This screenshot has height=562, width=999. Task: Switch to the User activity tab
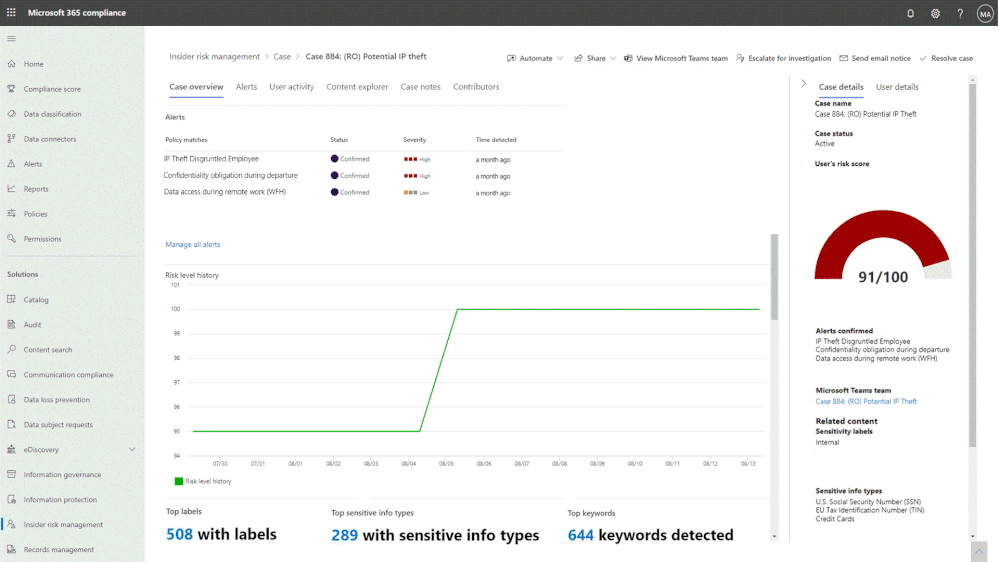click(291, 87)
